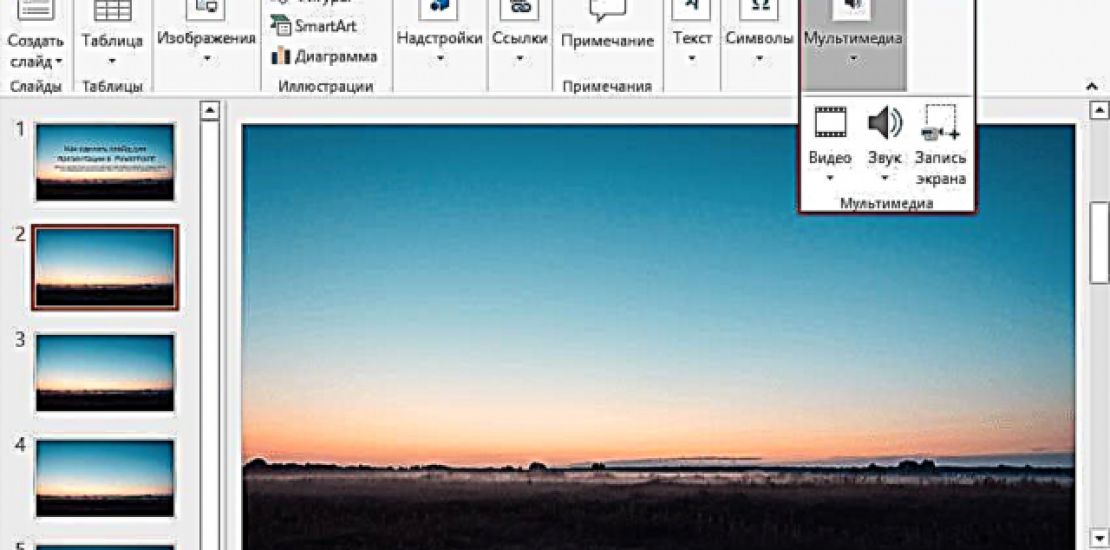
Task: Expand the Символы dropdown
Action: 759,59
